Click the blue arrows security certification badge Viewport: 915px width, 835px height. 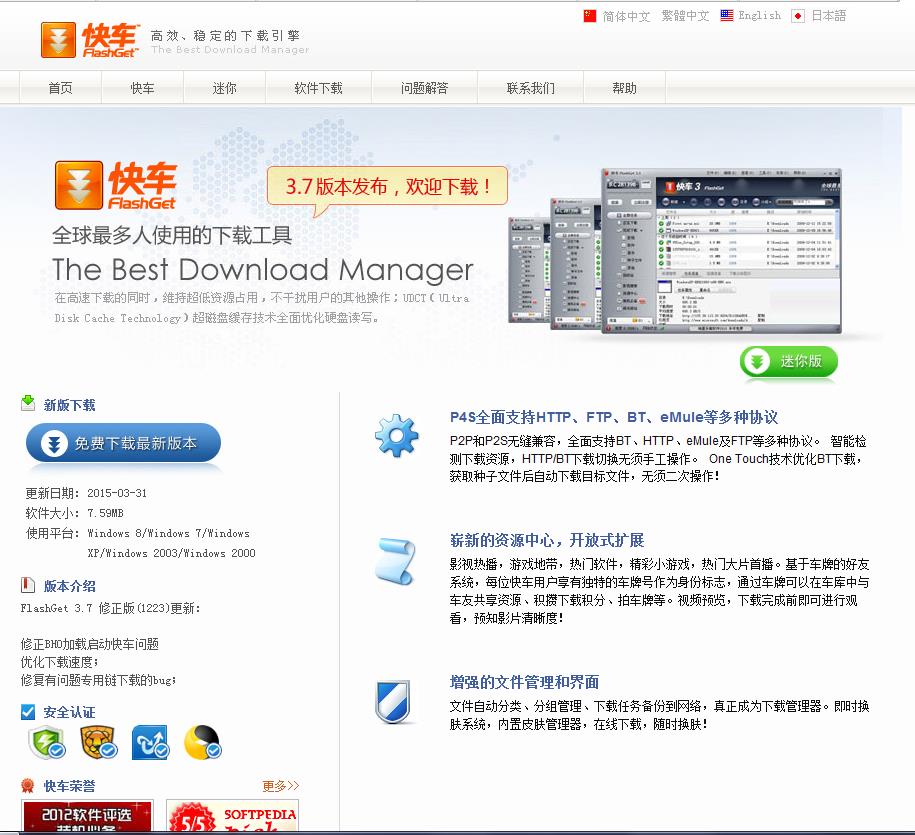point(150,742)
